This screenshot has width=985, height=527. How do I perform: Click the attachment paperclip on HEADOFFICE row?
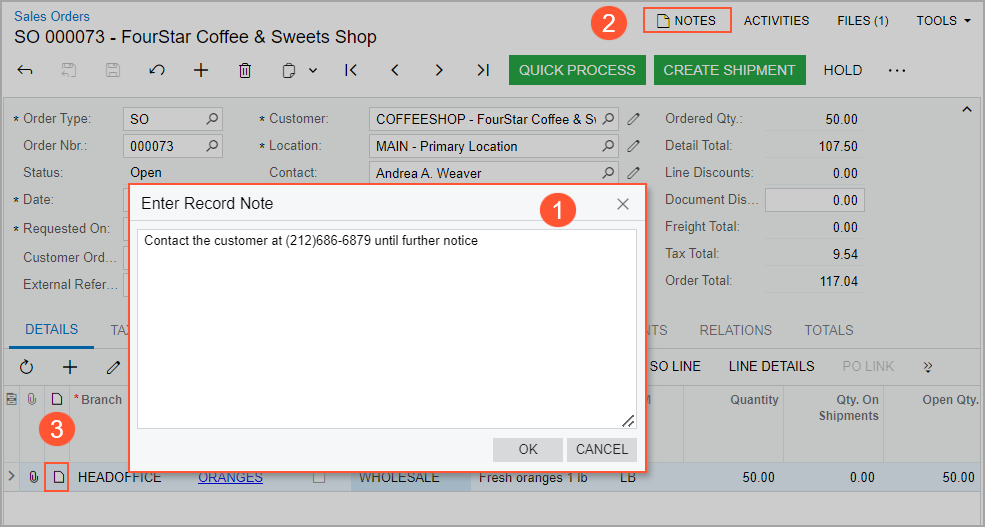[33, 478]
